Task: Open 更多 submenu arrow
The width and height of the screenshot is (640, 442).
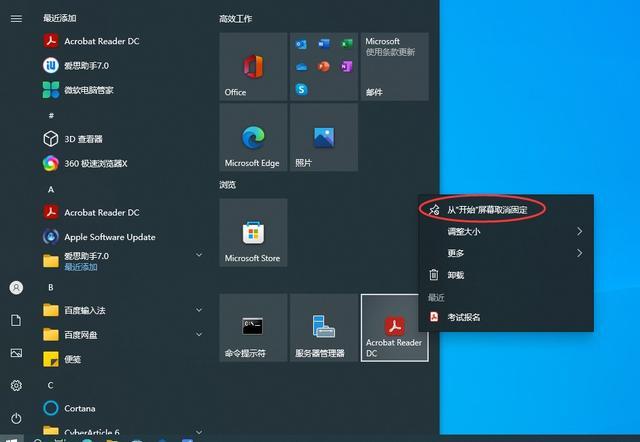Action: tap(580, 253)
